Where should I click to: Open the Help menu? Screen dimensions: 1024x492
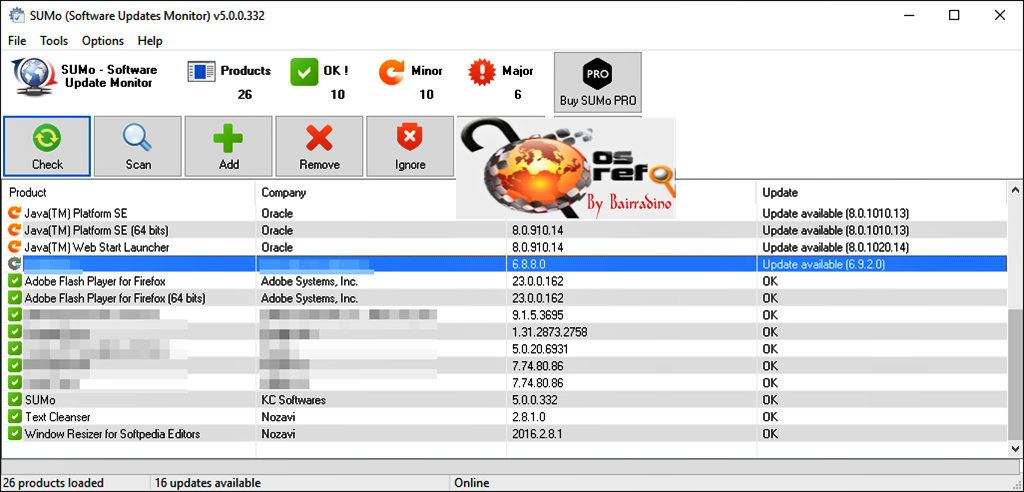click(150, 41)
